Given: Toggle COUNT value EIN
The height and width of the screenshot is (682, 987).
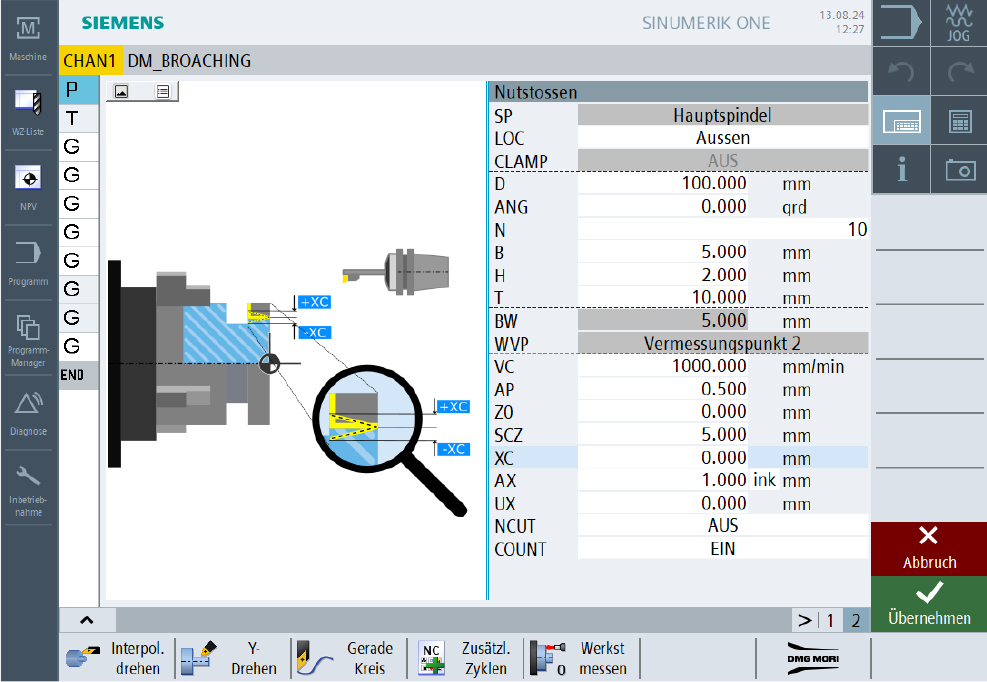Looking at the screenshot, I should pos(722,548).
